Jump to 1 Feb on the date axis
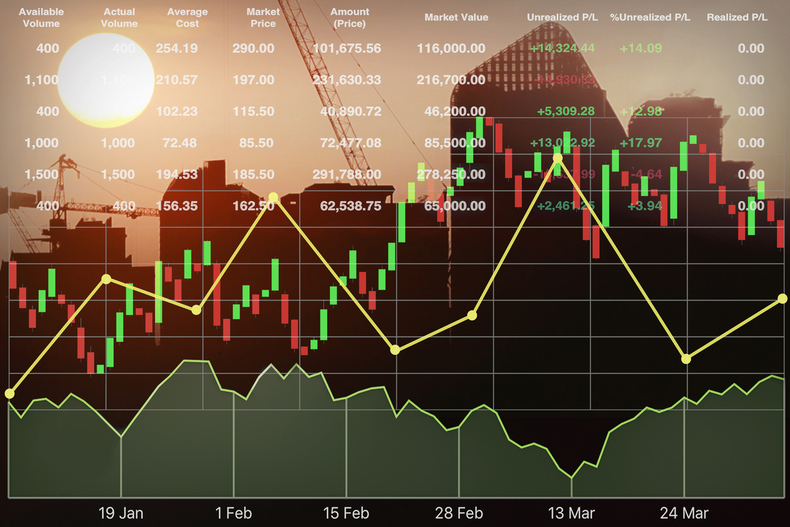Image resolution: width=790 pixels, height=527 pixels. [233, 513]
